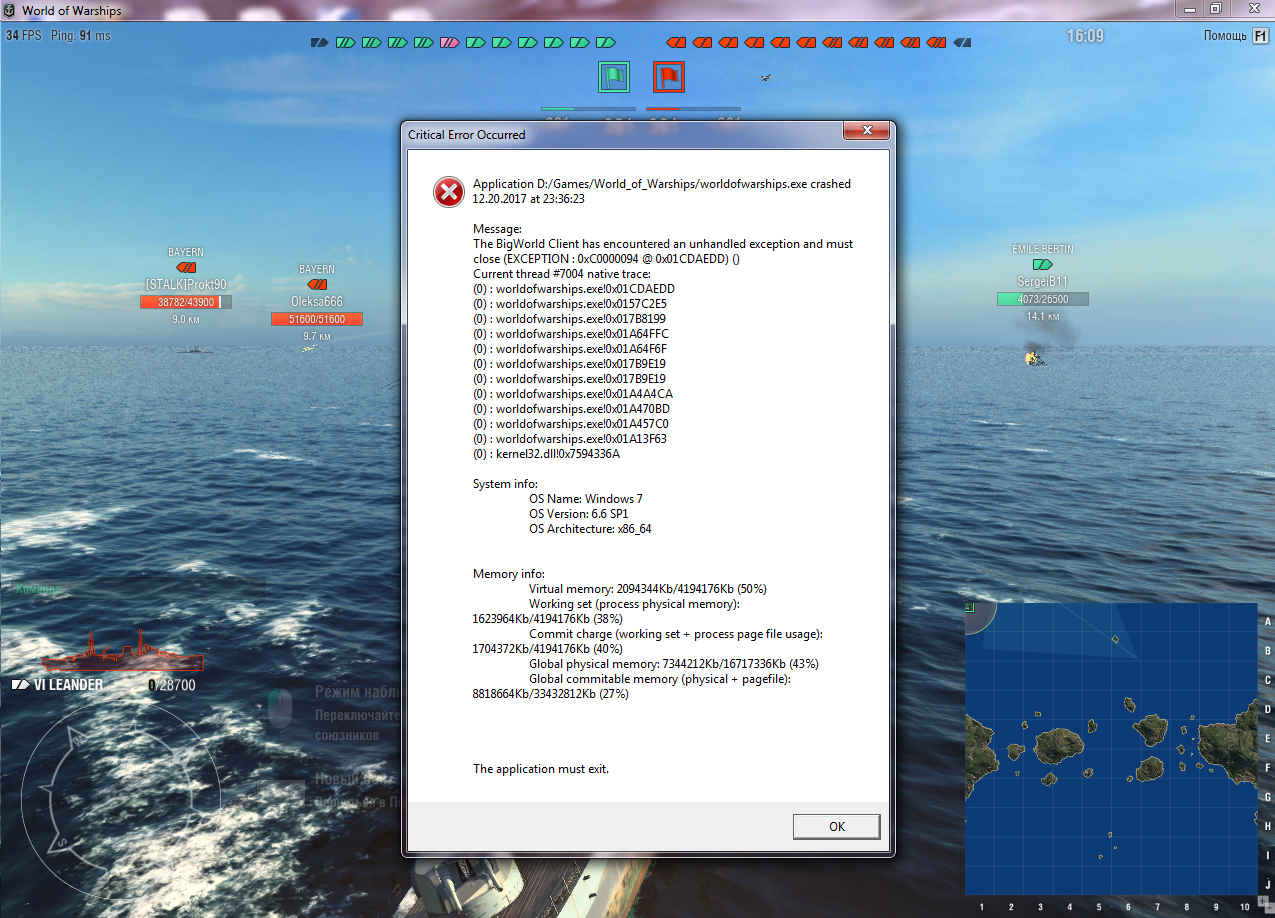Select allied Émile Bertin SergeiB11 marker
Screen dimensions: 1275x918
tap(1042, 265)
